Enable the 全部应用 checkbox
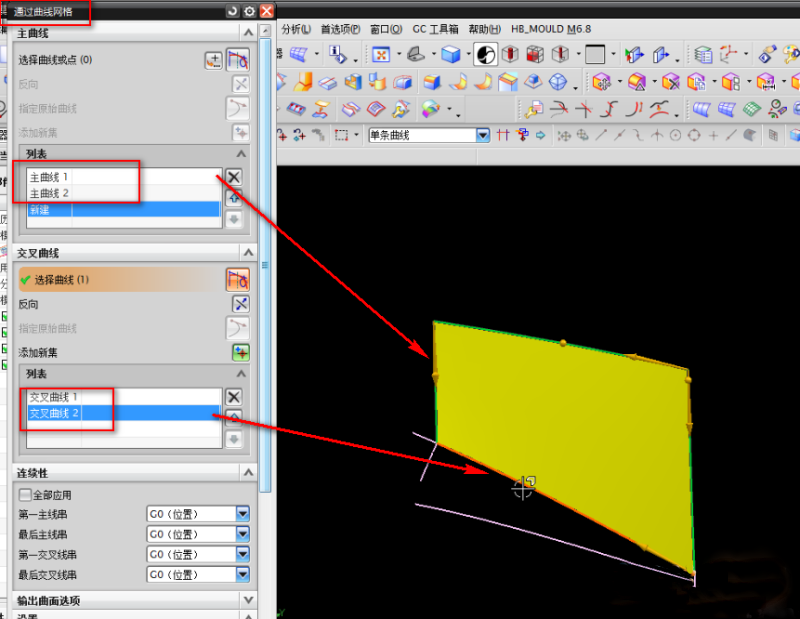The height and width of the screenshot is (619, 800). tap(25, 494)
